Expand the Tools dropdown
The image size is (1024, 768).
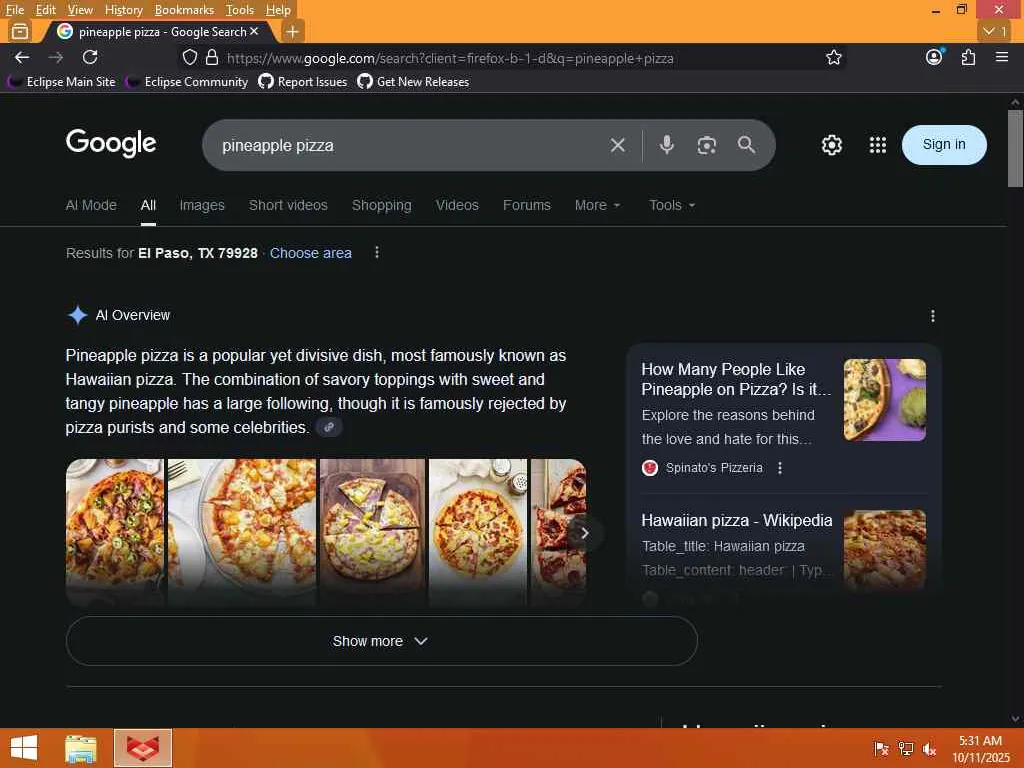(672, 205)
